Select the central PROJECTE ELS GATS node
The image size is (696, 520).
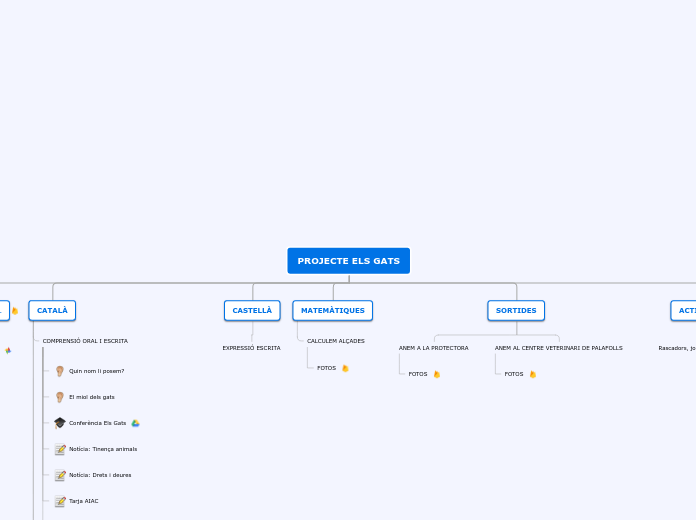pos(348,261)
